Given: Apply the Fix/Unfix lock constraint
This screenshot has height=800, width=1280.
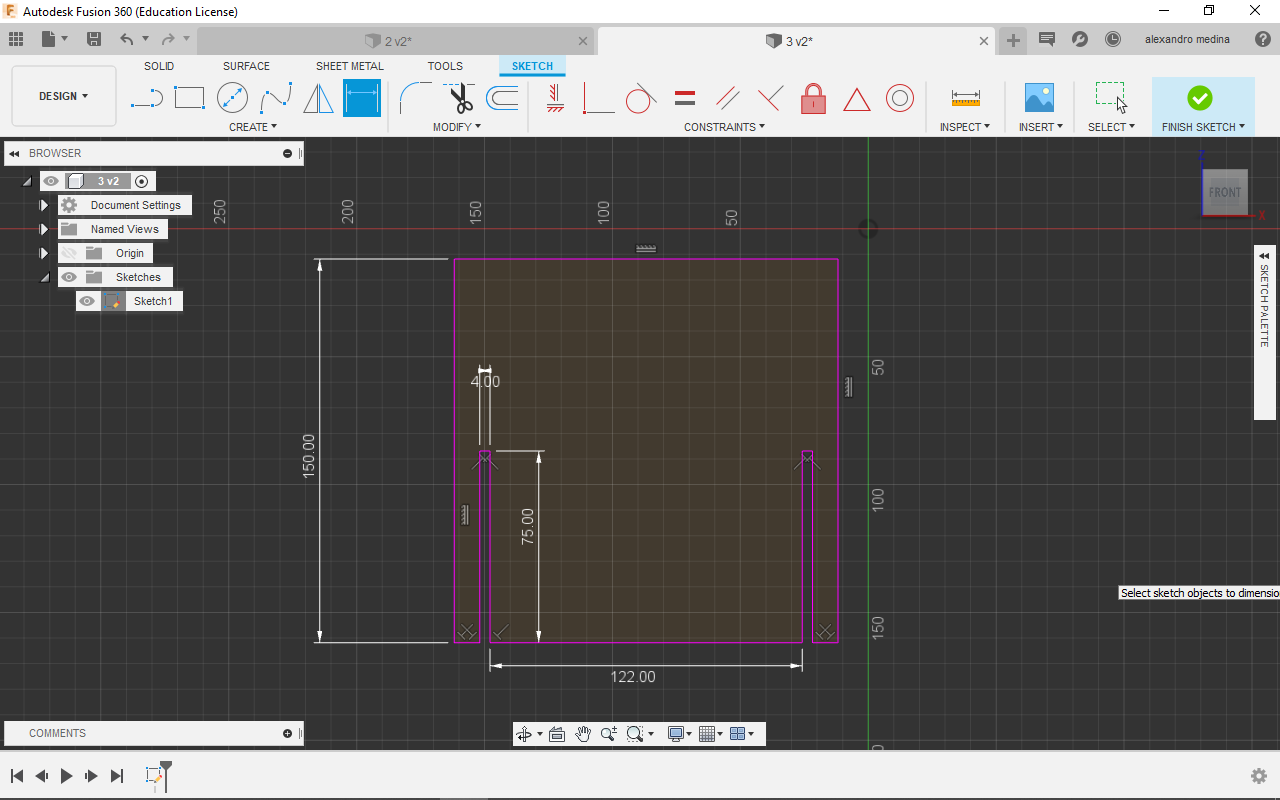Looking at the screenshot, I should [813, 98].
